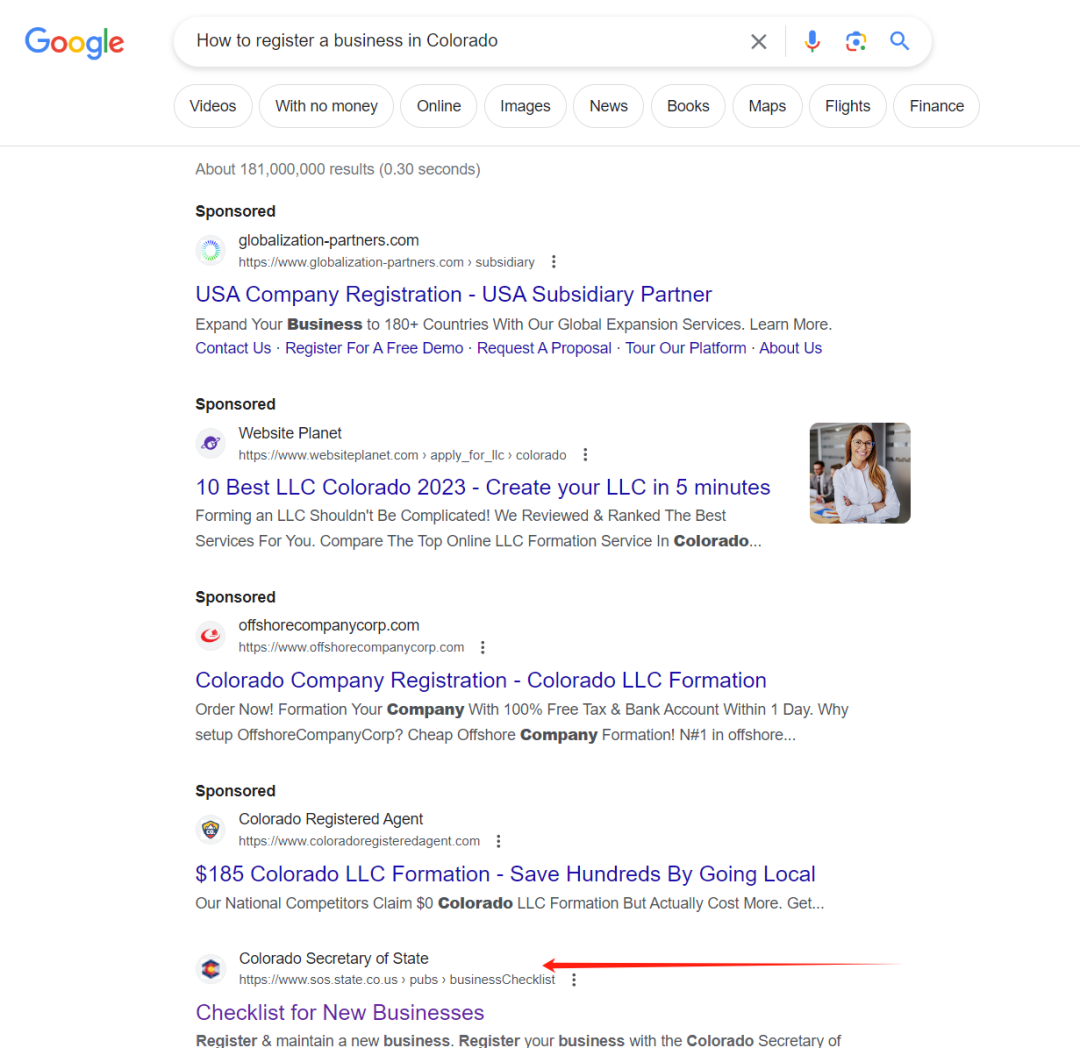Open Google Lens image search

[x=855, y=41]
